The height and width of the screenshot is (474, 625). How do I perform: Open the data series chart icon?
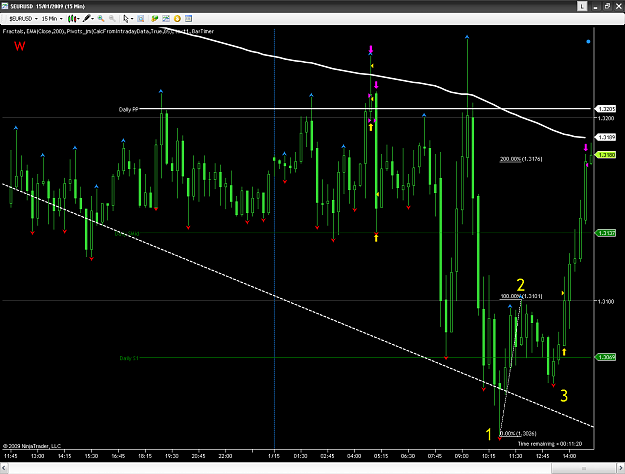pos(166,18)
